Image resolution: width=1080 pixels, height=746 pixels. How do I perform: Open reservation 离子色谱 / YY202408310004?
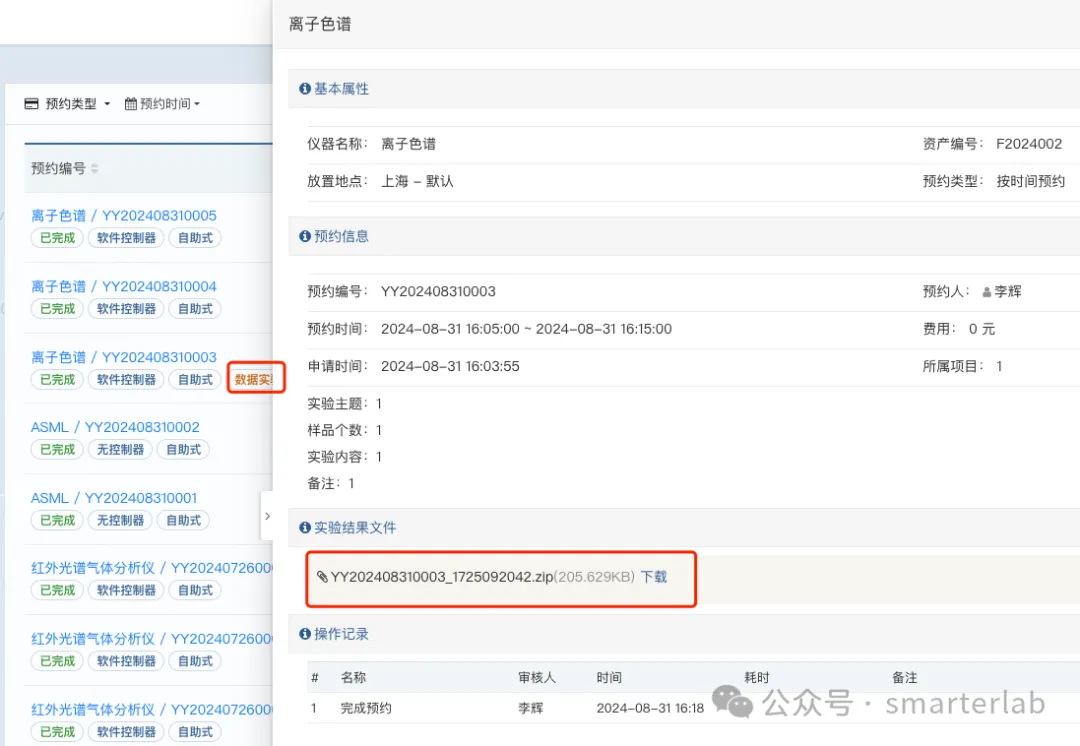point(124,287)
